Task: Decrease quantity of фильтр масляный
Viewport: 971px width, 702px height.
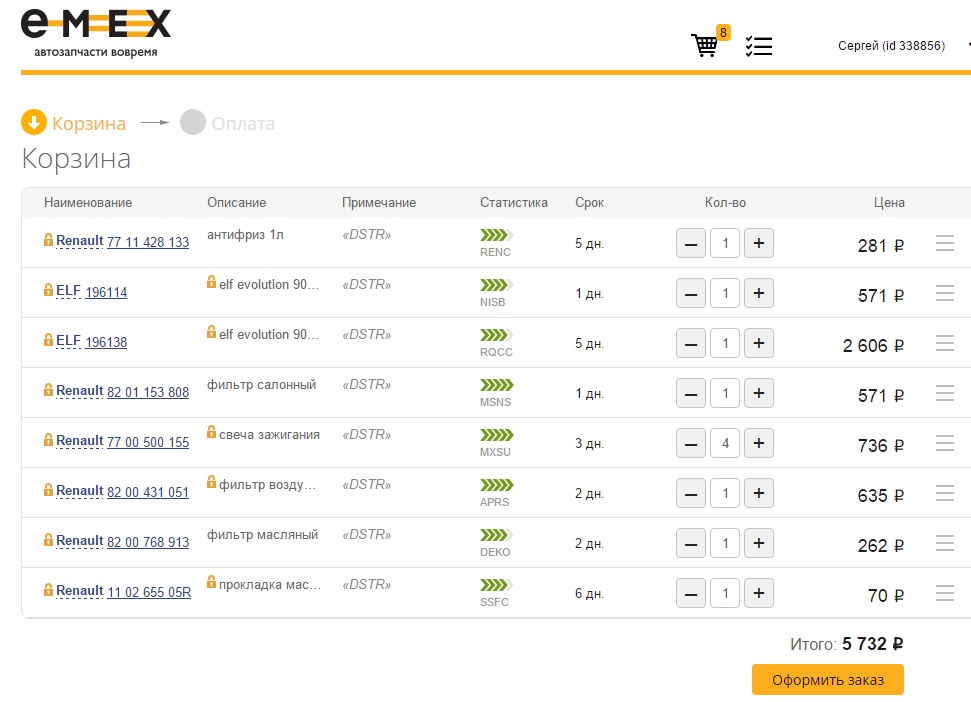Action: coord(691,544)
